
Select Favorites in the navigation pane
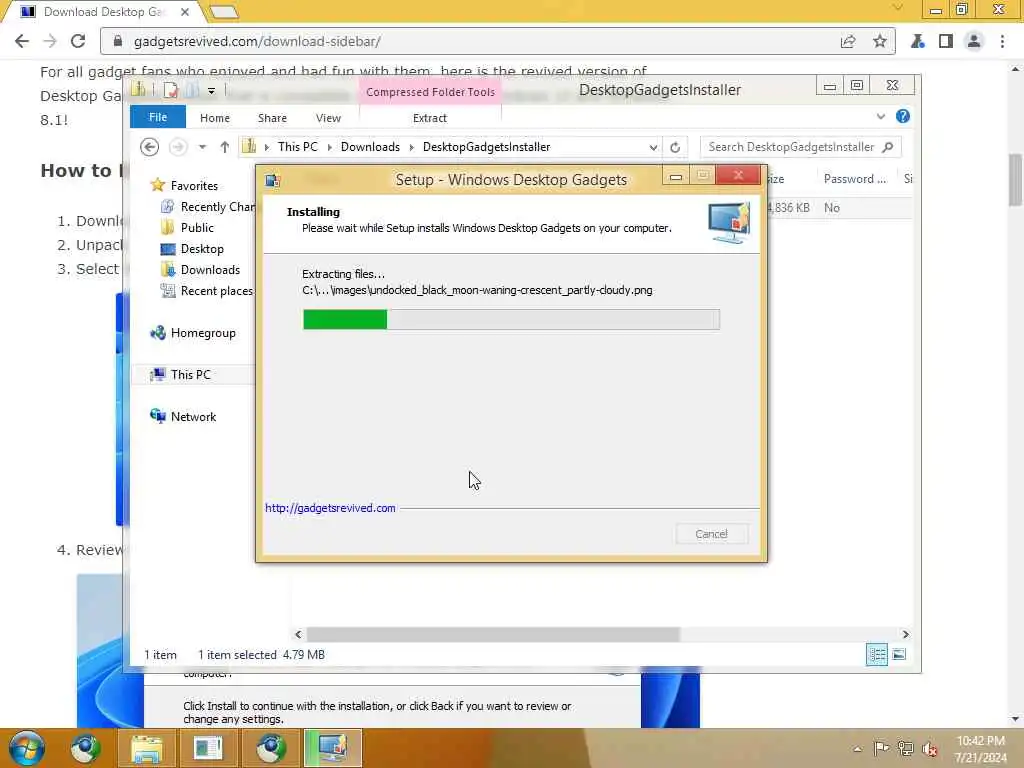pyautogui.click(x=194, y=185)
